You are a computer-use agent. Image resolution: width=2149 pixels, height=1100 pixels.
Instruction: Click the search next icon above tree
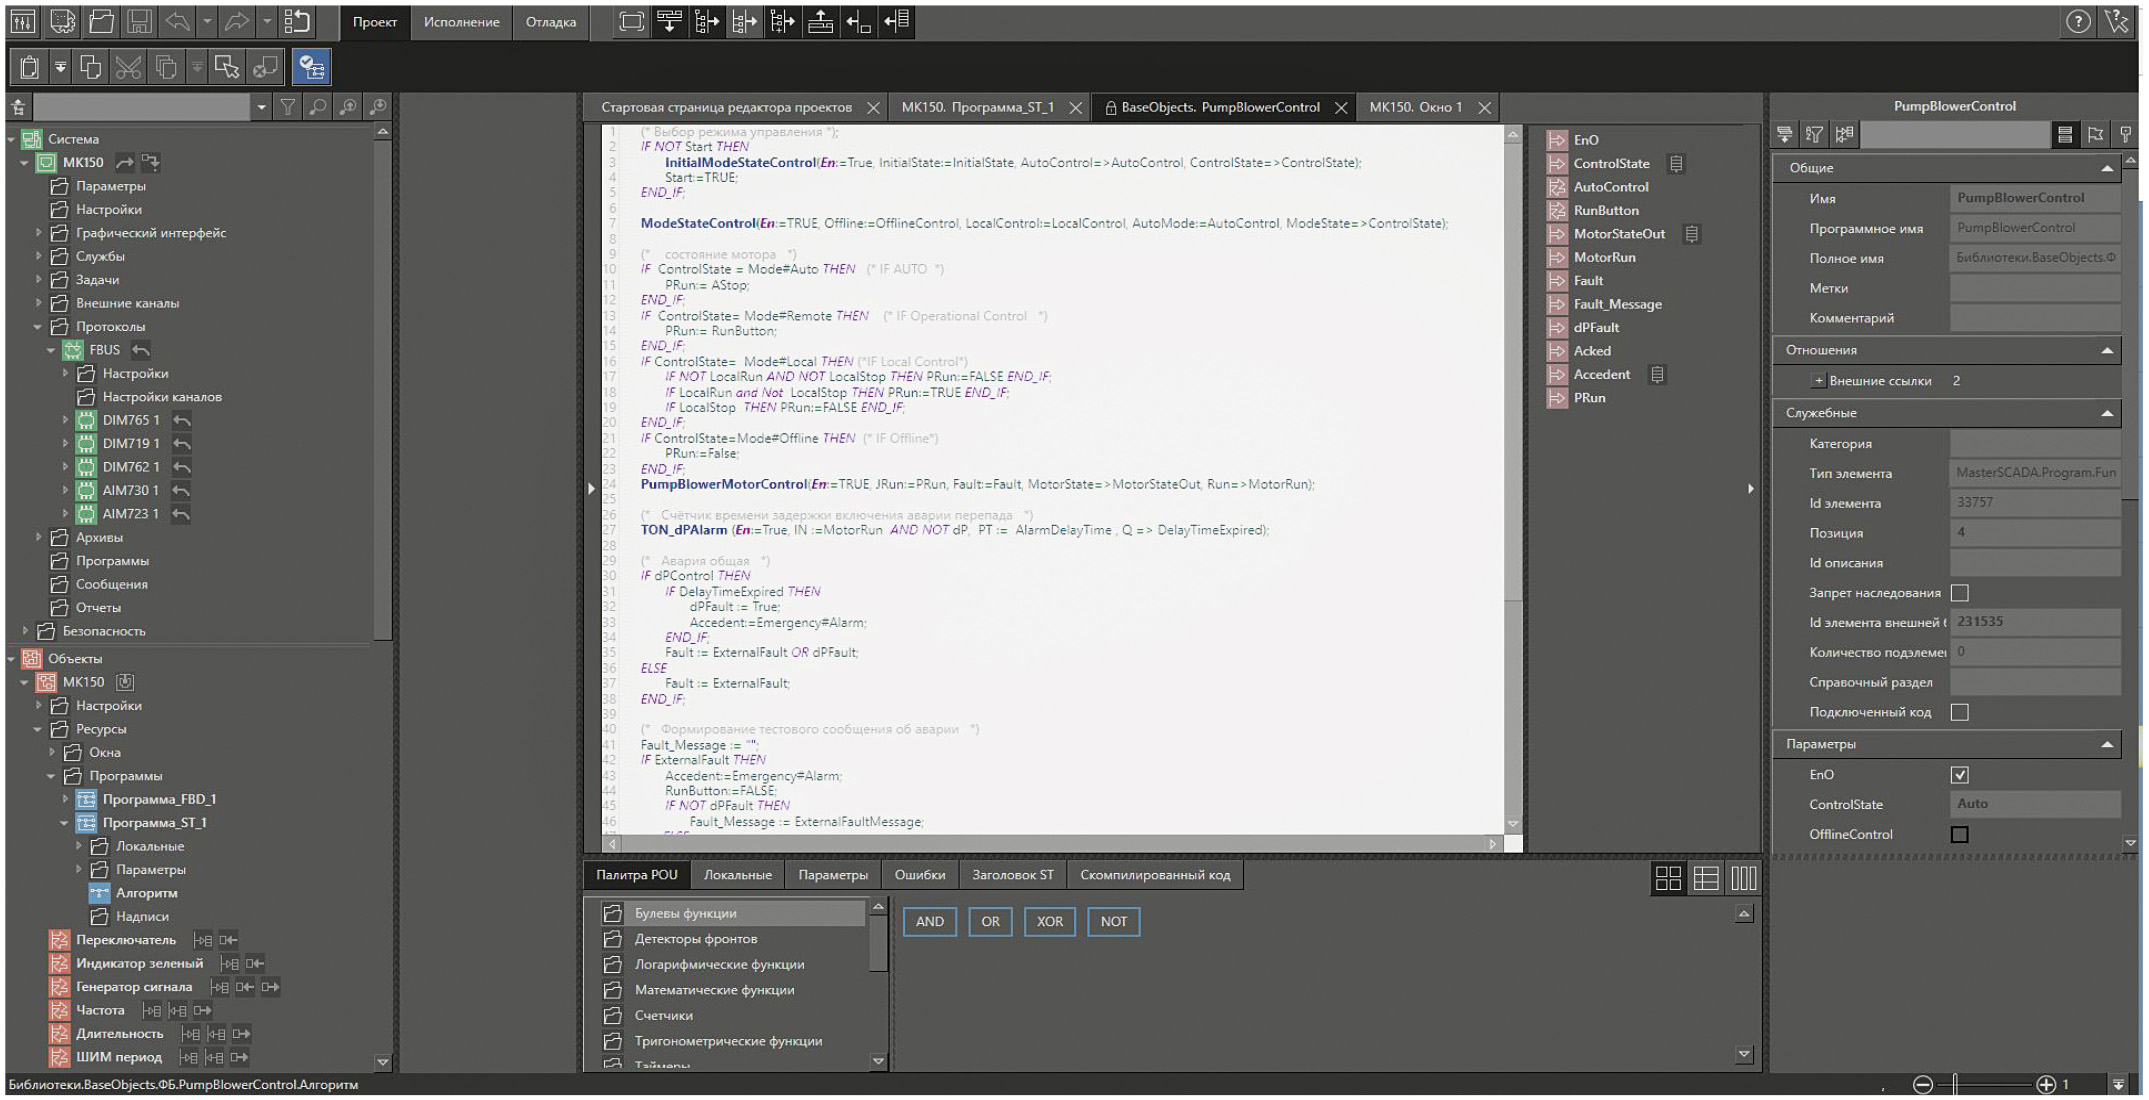(378, 107)
